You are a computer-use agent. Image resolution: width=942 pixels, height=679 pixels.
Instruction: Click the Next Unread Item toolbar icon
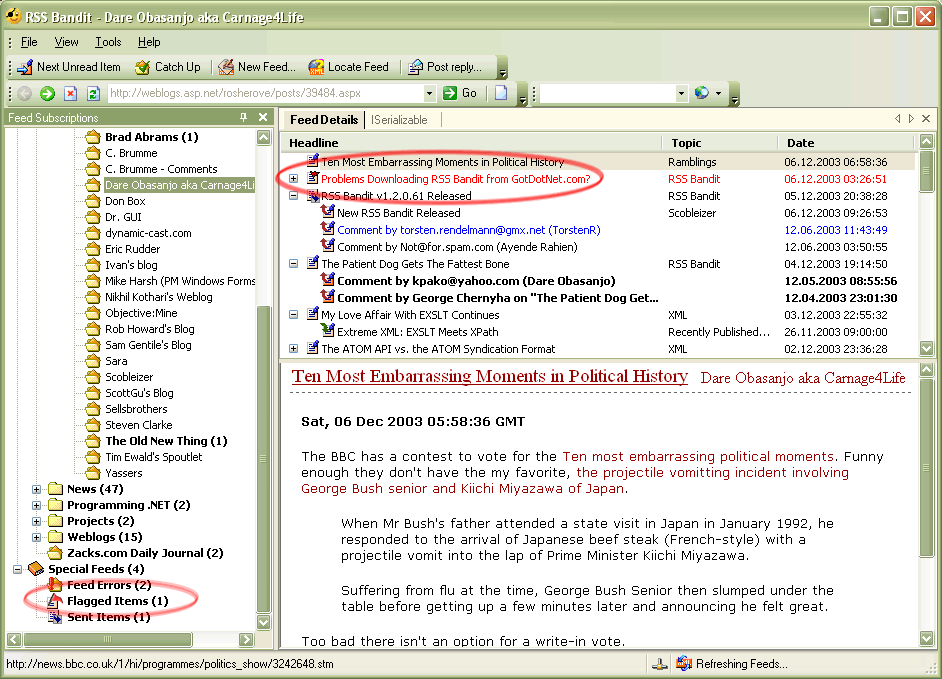[x=25, y=67]
